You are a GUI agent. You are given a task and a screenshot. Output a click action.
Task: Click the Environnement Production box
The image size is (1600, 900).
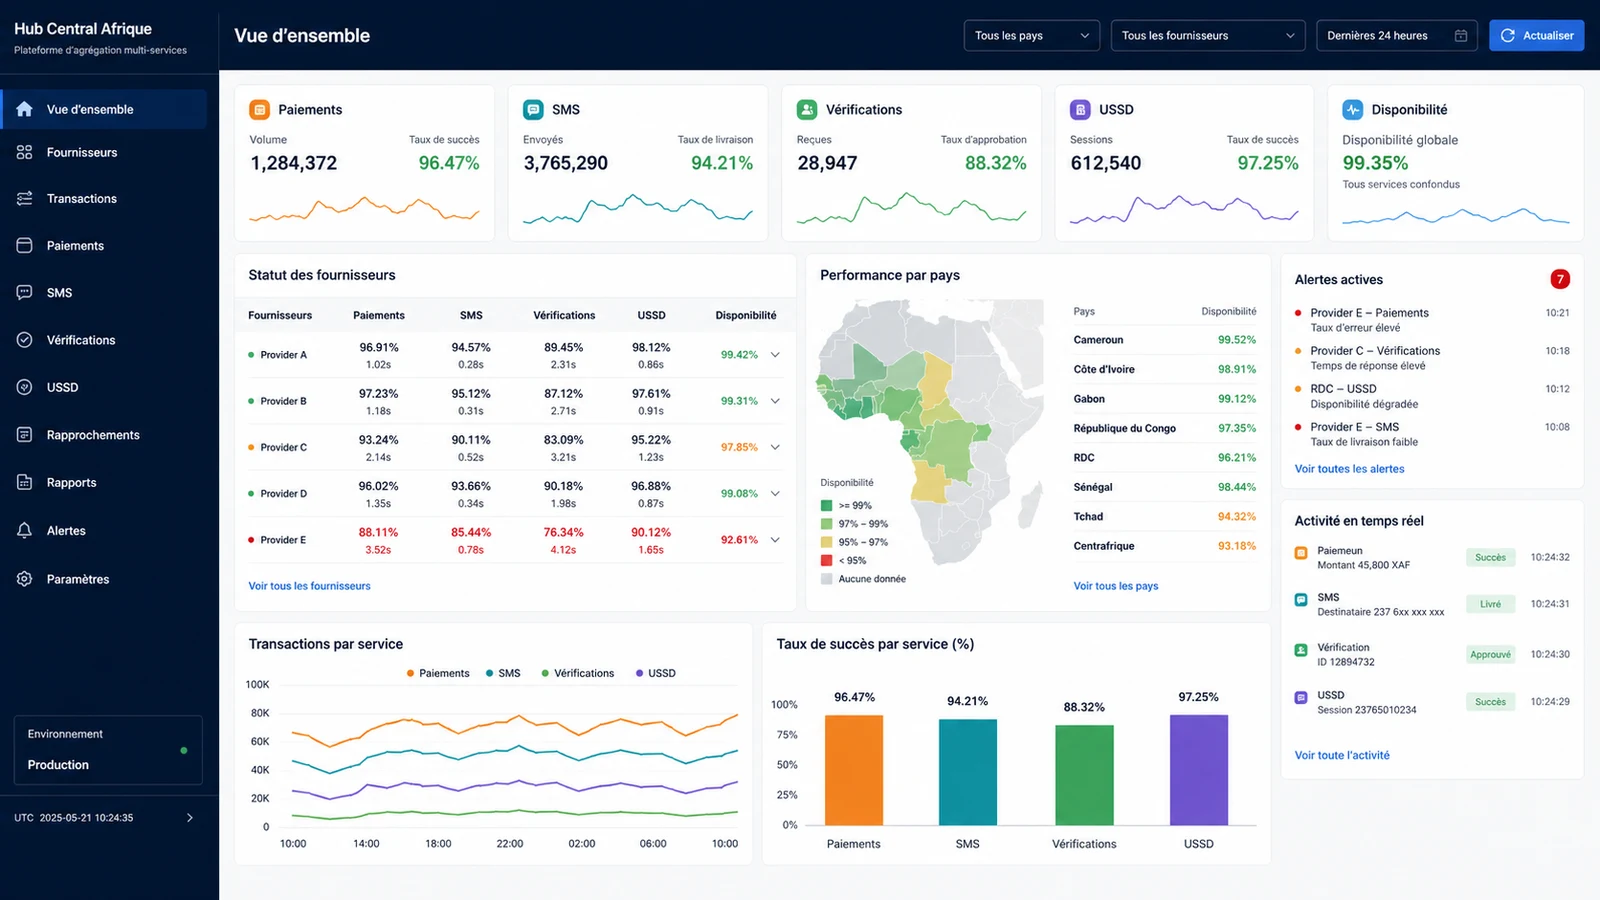pos(108,750)
